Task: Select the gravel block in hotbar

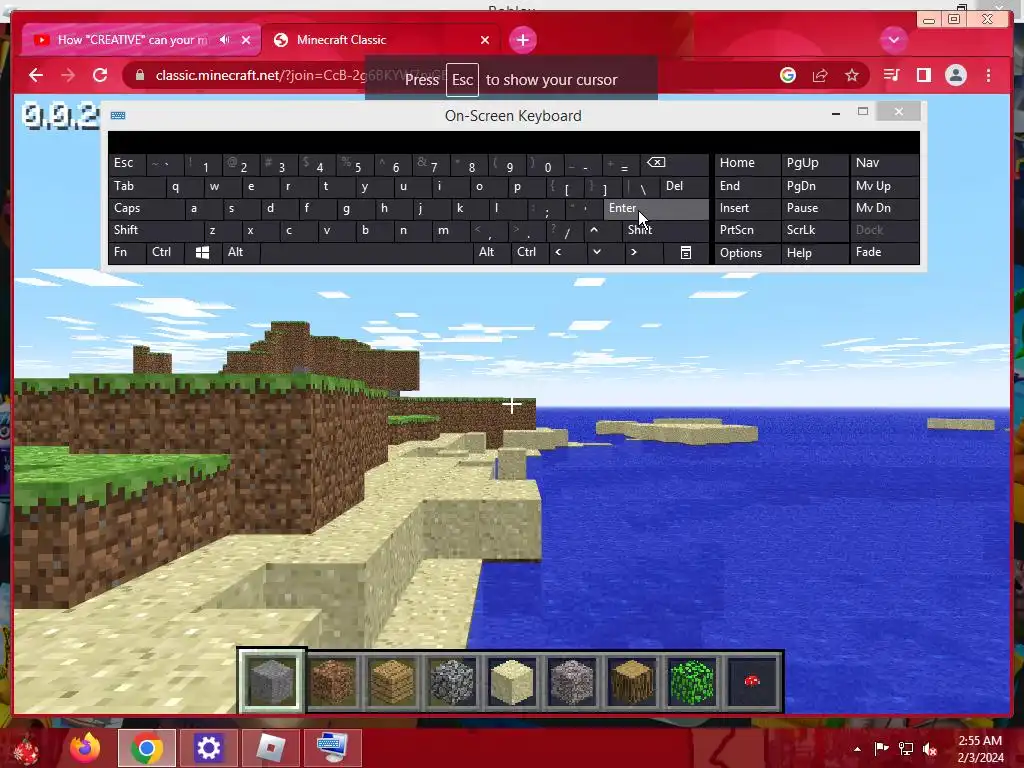Action: pos(572,681)
